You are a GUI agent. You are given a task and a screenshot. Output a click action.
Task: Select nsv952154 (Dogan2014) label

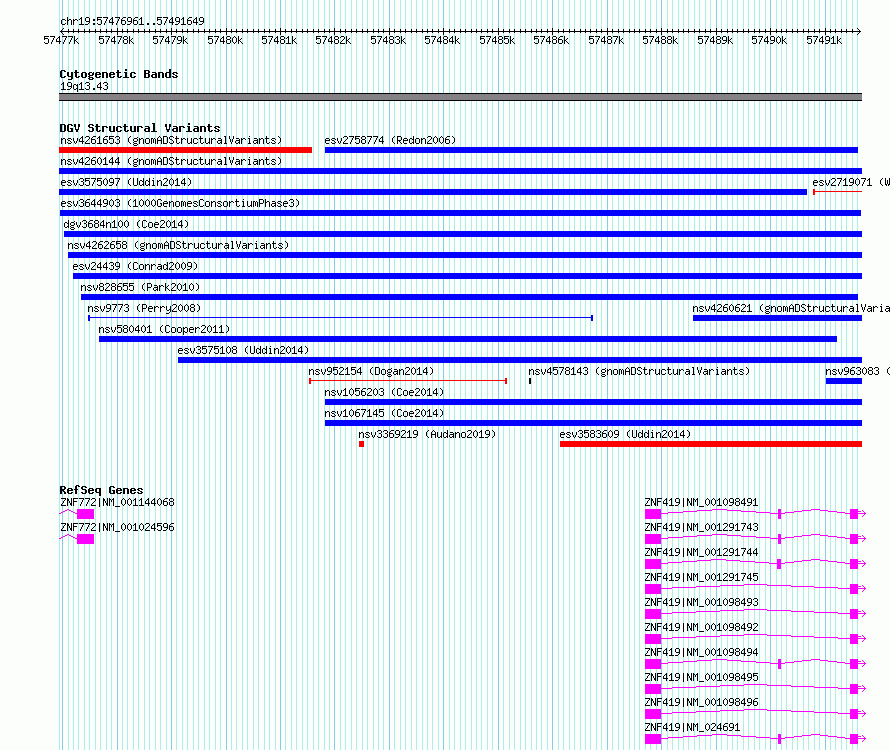(371, 371)
